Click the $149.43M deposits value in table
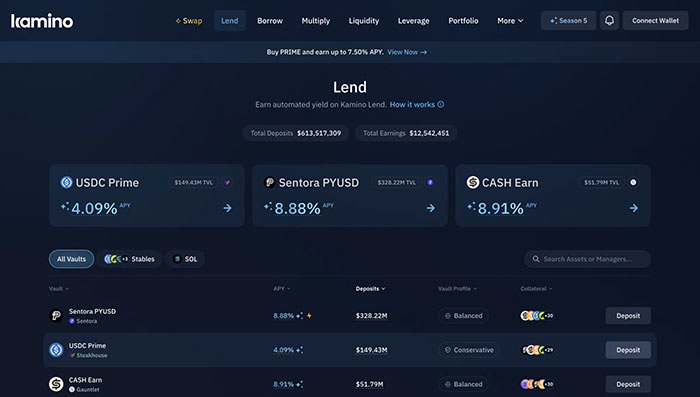Screen dimensions: 700x397 (x=371, y=350)
